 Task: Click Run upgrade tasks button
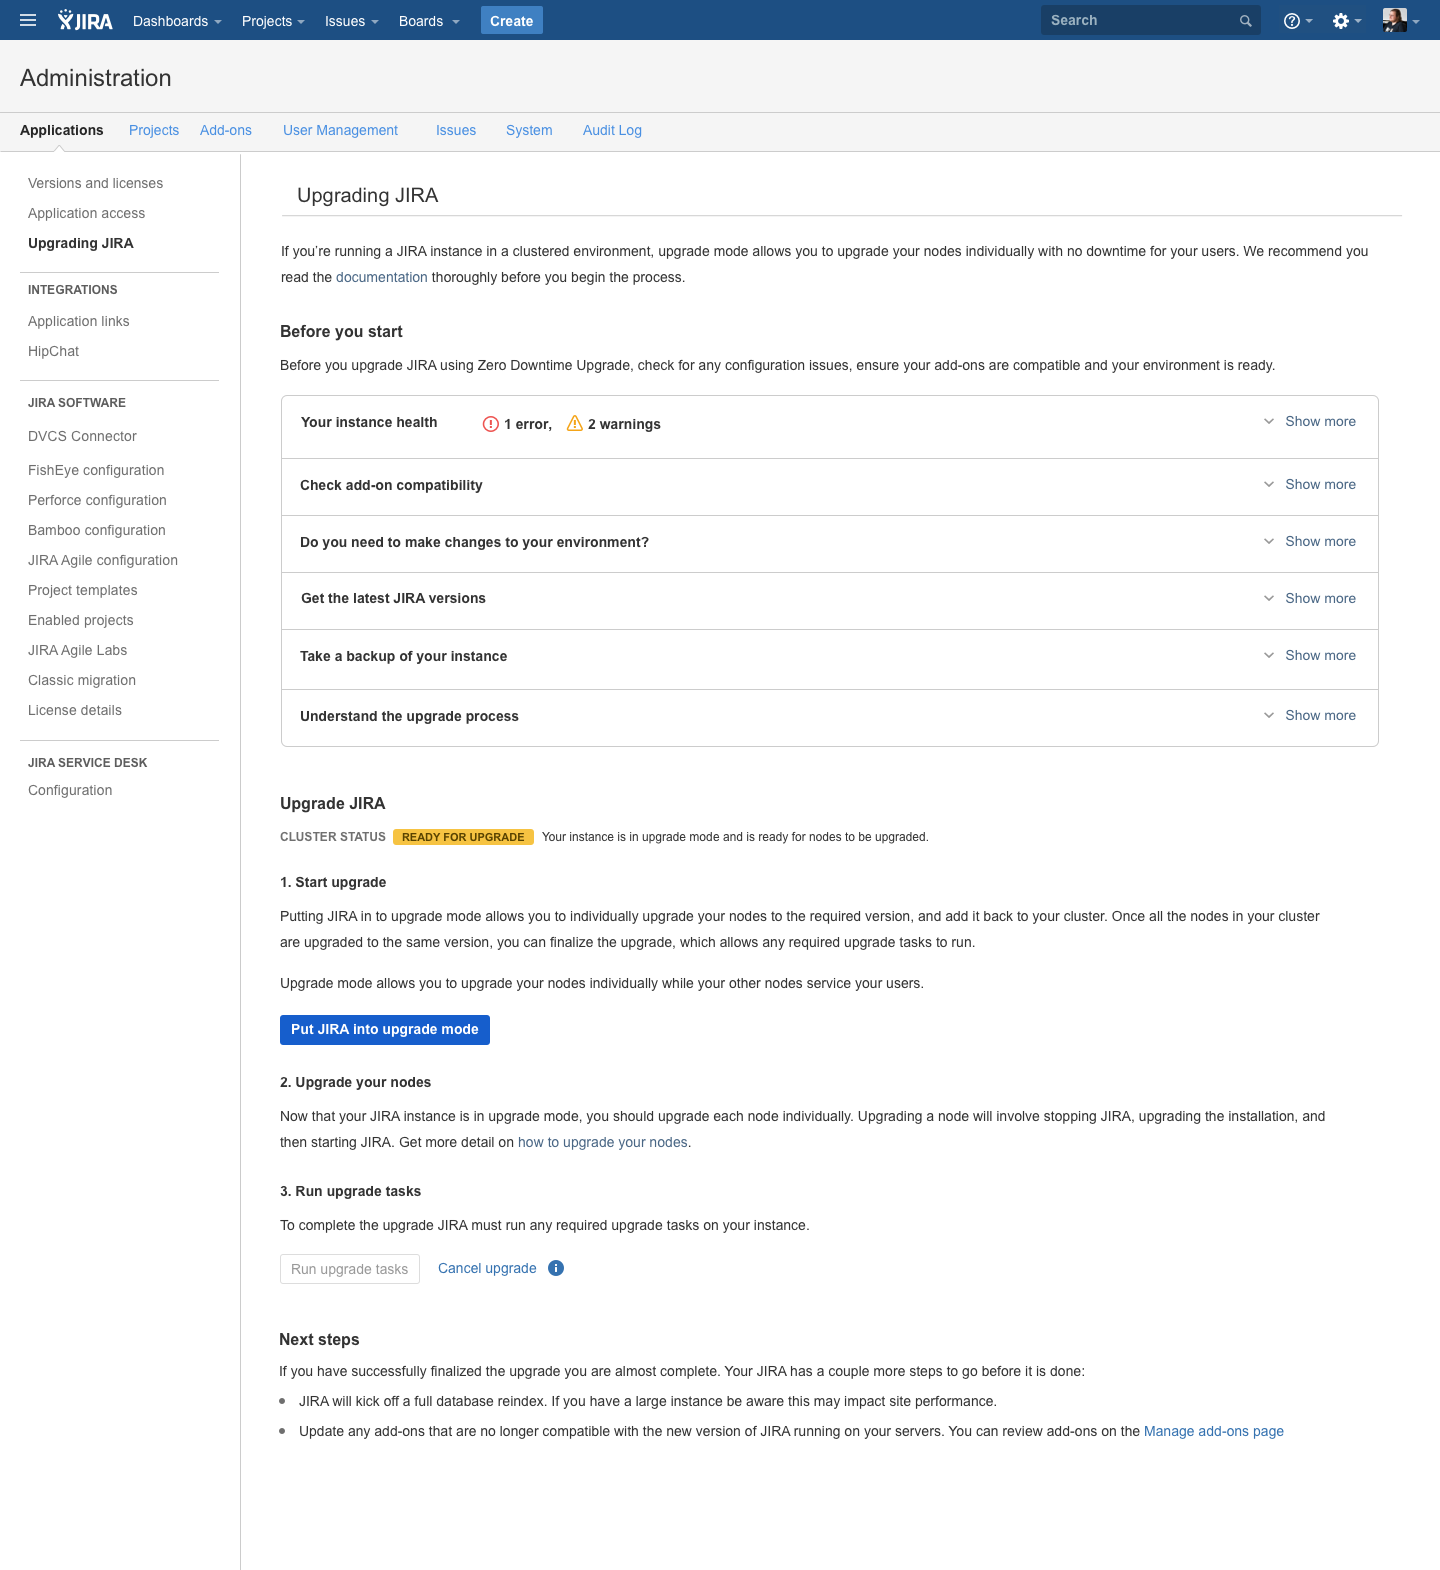[350, 1269]
